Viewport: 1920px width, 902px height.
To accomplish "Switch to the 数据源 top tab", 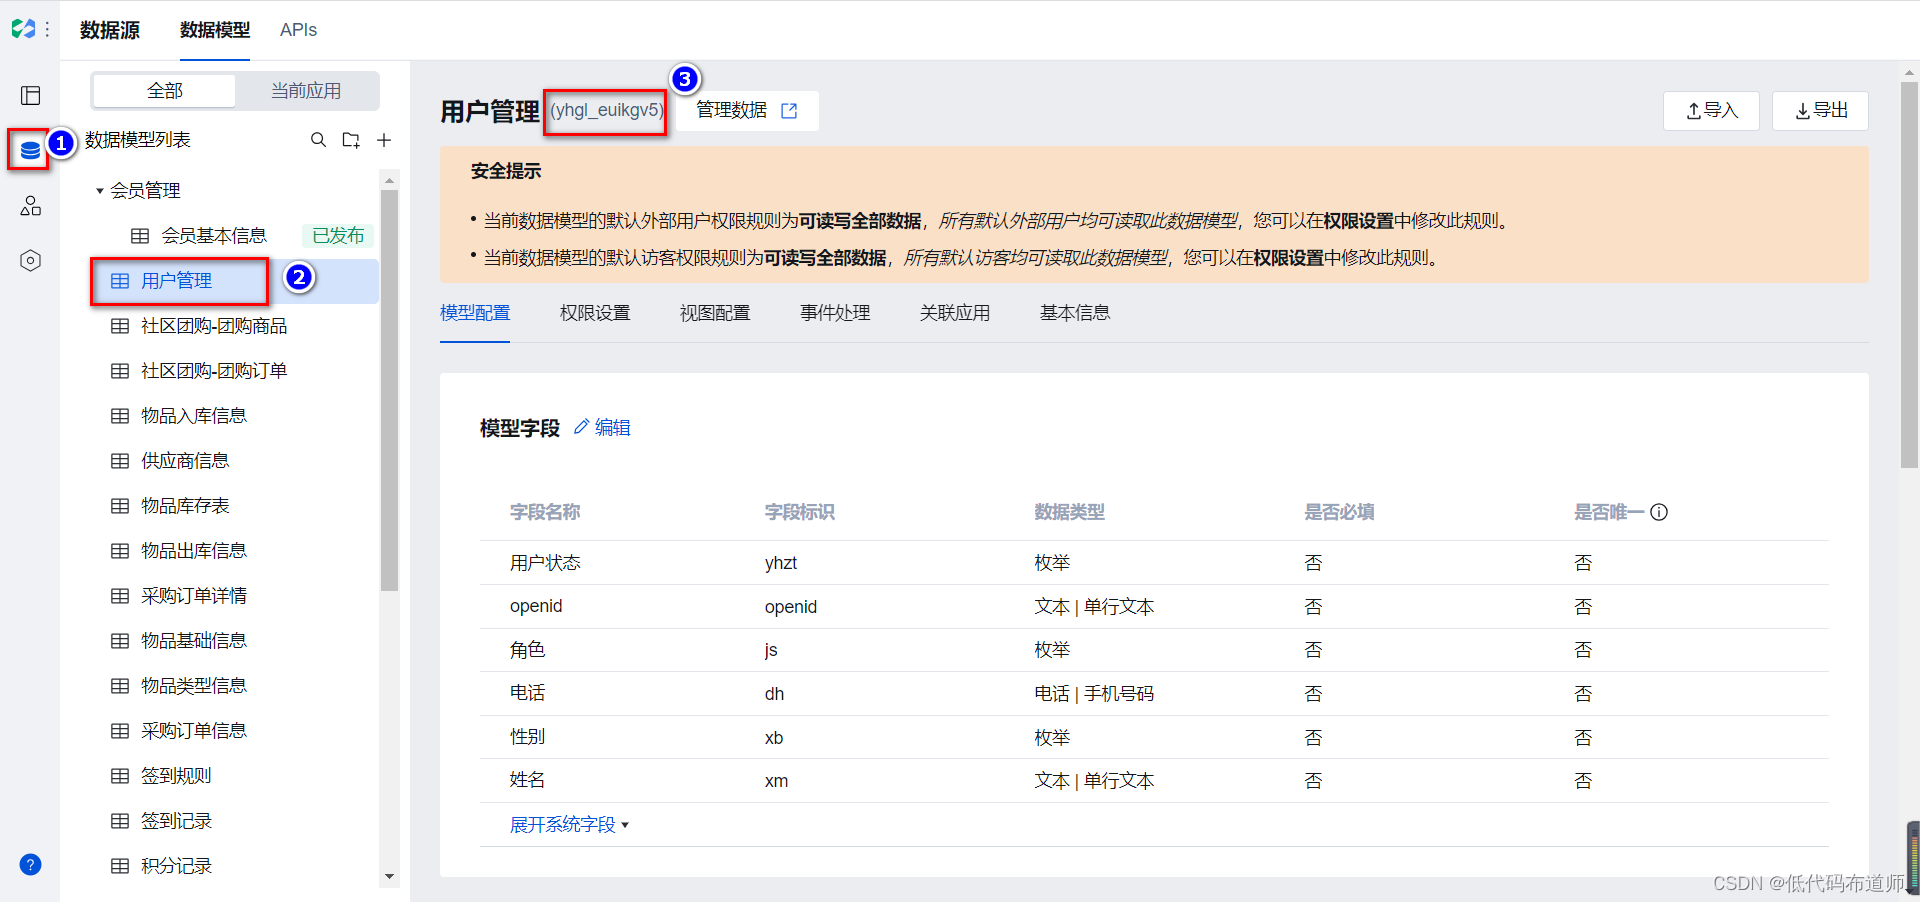I will tap(110, 30).
